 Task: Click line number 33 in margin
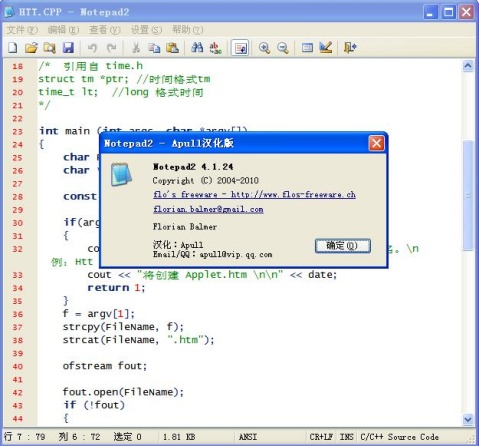(x=18, y=275)
